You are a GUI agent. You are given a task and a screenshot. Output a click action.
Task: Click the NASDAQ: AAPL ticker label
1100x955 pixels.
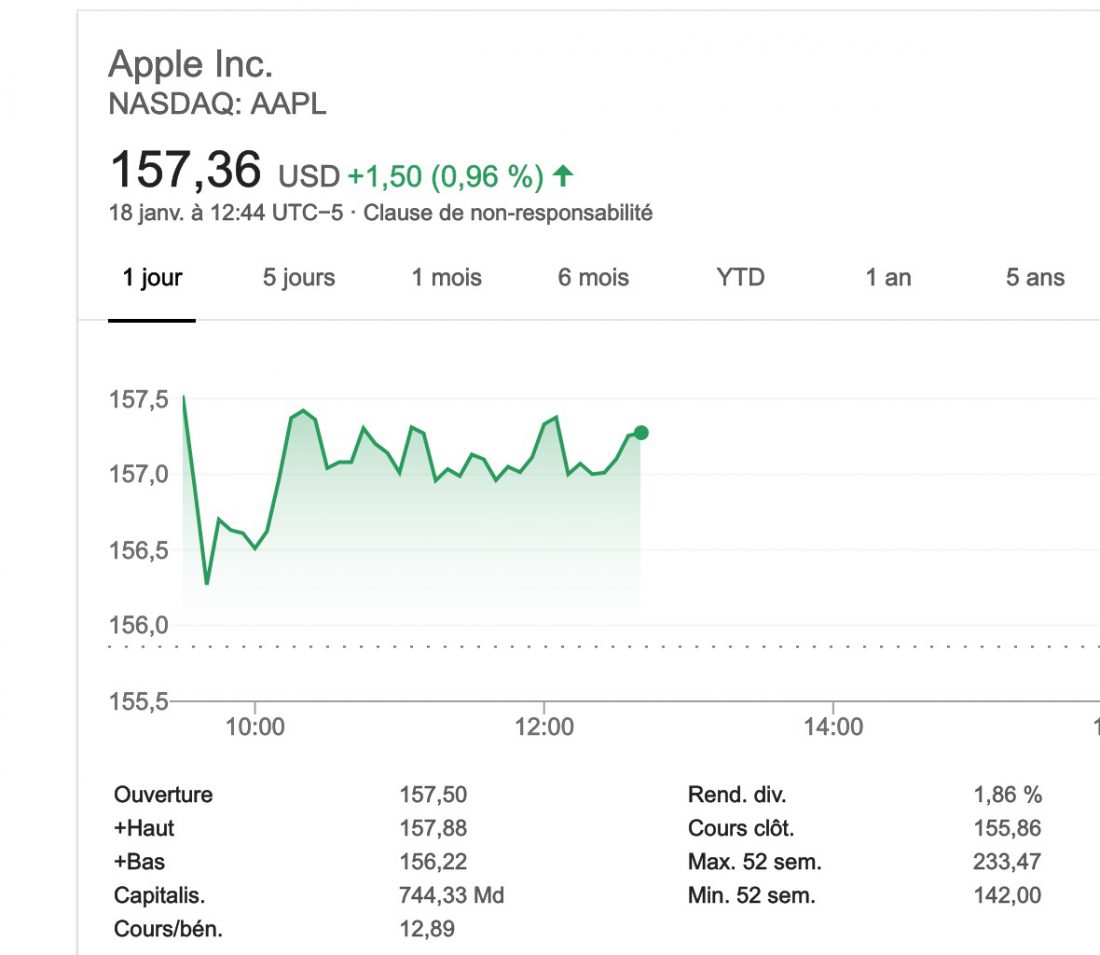tap(217, 103)
